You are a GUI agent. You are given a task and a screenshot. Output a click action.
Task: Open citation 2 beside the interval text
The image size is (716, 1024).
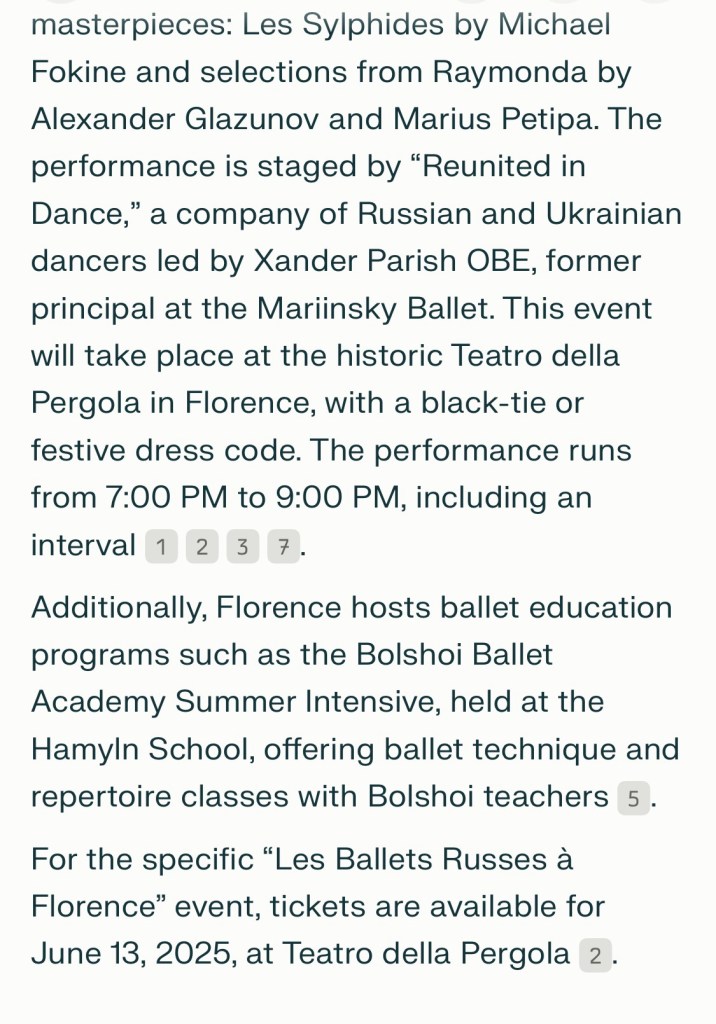202,547
